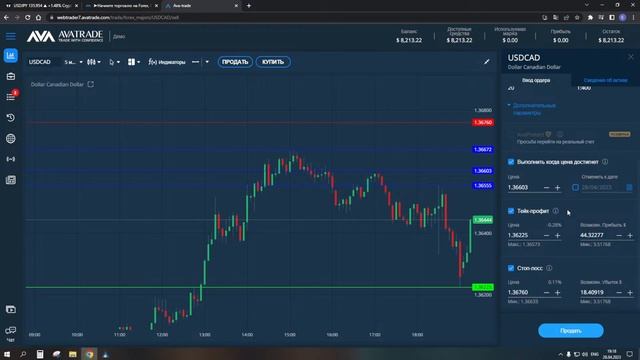This screenshot has width=640, height=360.
Task: Open Calculator from the taskbar
Action: (40, 354)
